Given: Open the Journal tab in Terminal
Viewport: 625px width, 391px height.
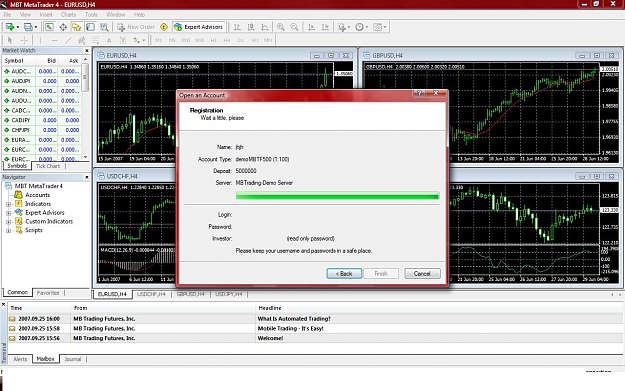Looking at the screenshot, I should [73, 359].
